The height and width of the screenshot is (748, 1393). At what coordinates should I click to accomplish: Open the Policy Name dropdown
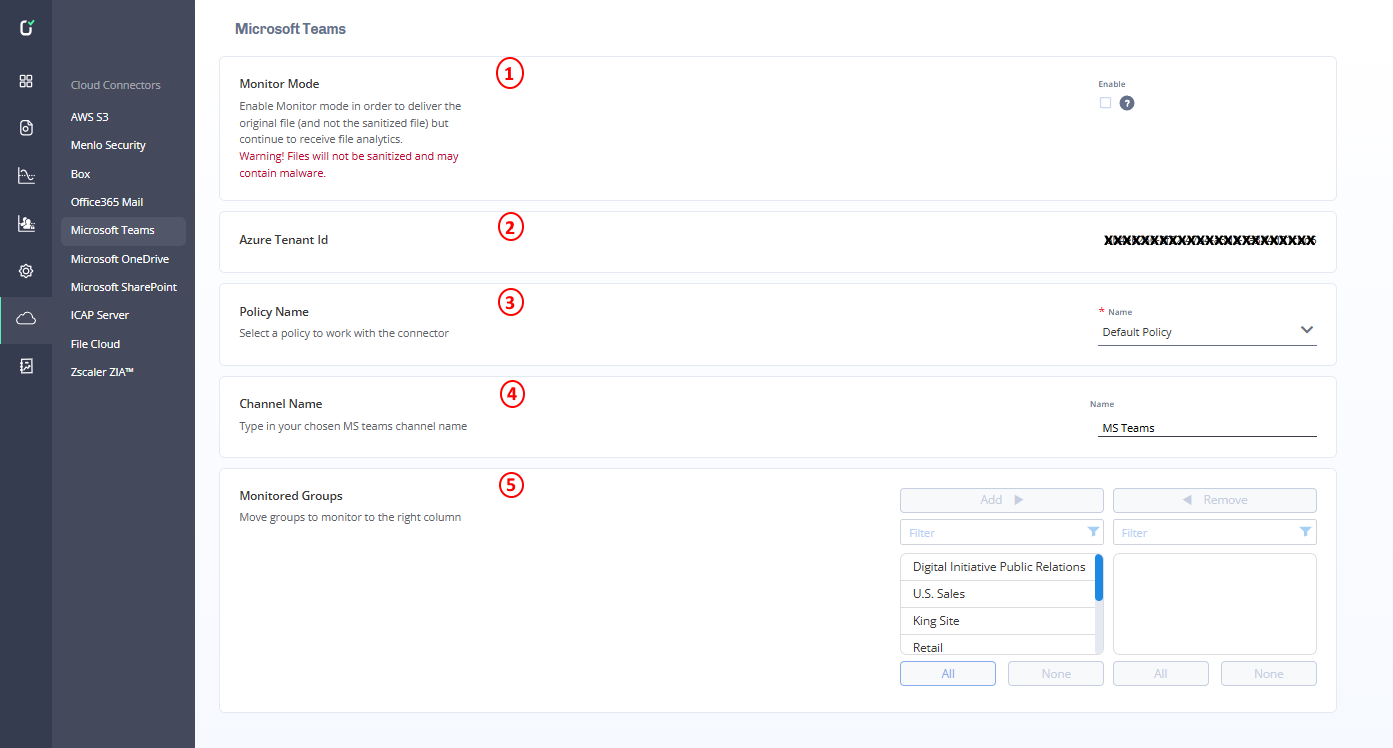coord(1207,332)
